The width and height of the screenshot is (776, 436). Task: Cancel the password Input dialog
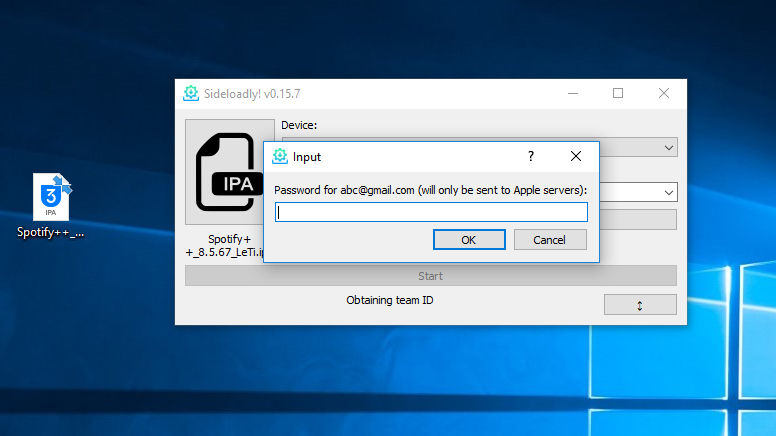[550, 240]
